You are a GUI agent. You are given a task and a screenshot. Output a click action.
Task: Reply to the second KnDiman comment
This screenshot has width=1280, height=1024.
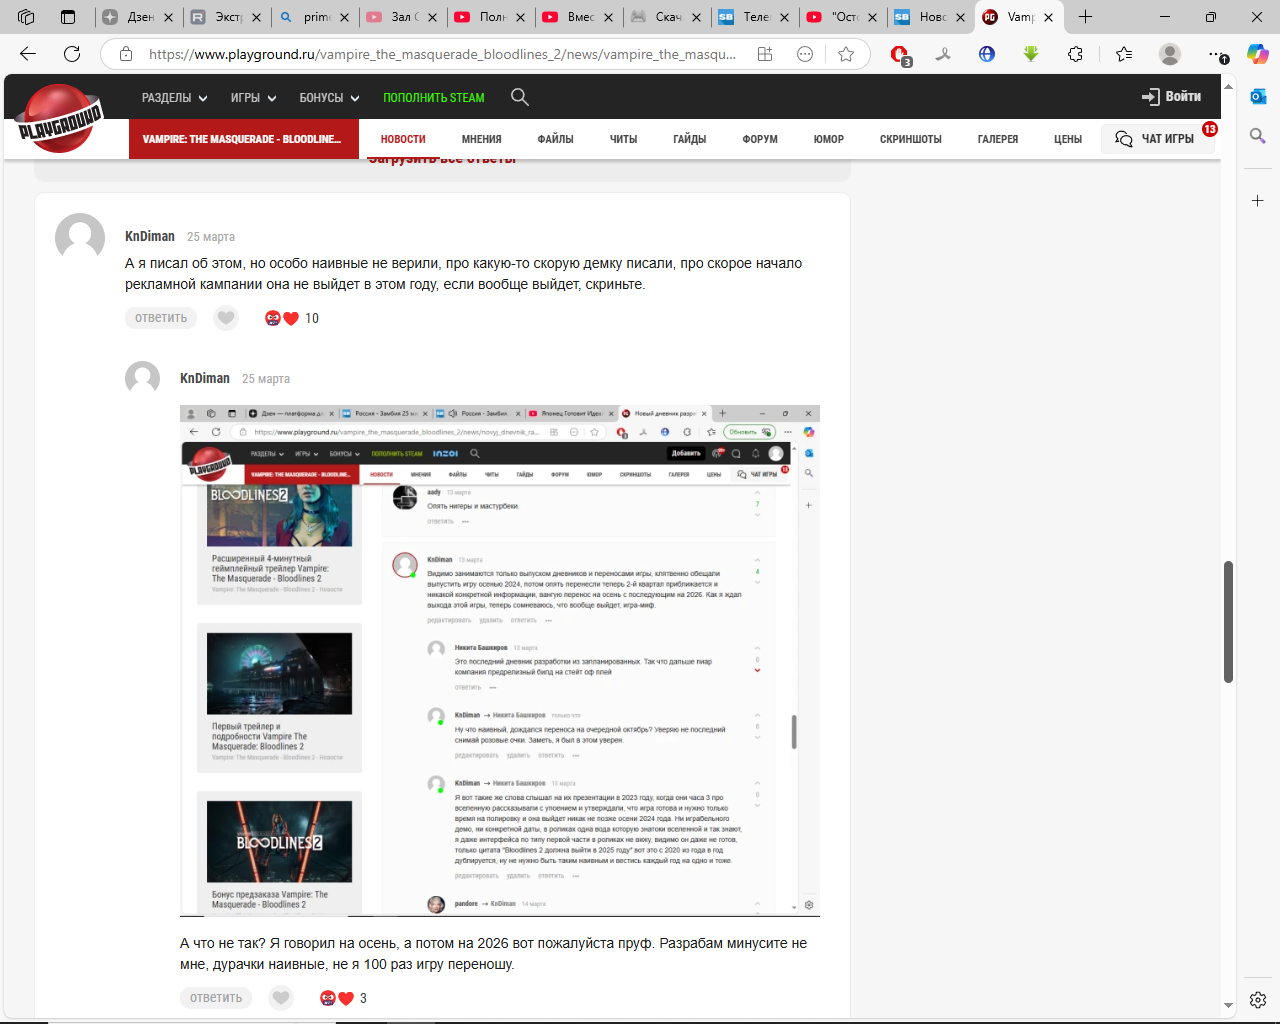pos(216,998)
